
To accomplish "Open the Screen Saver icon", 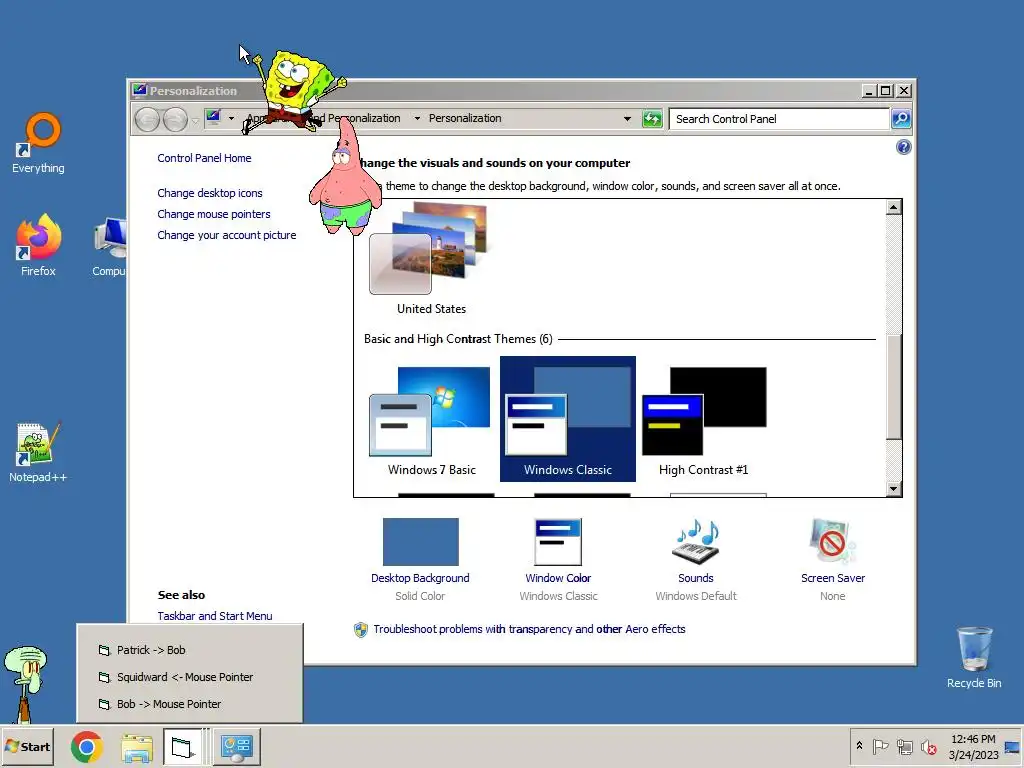I will [x=832, y=542].
